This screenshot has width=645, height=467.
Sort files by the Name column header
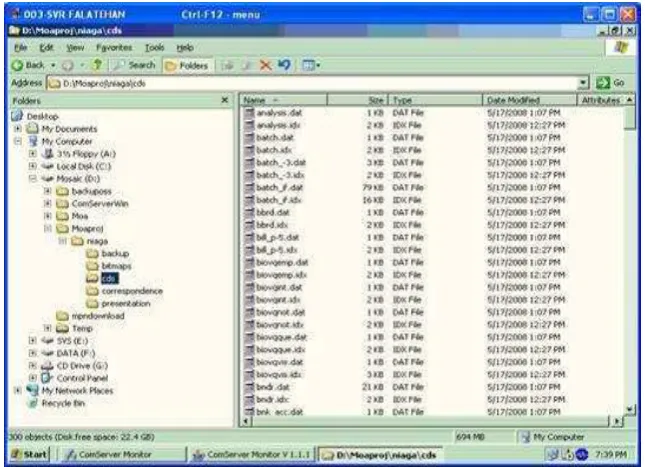tap(283, 100)
